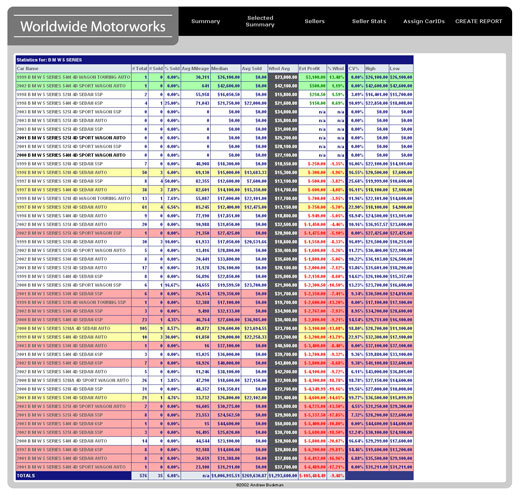This screenshot has height=495, width=520.
Task: Sort by the Avg Mileage column header
Action: coord(195,68)
